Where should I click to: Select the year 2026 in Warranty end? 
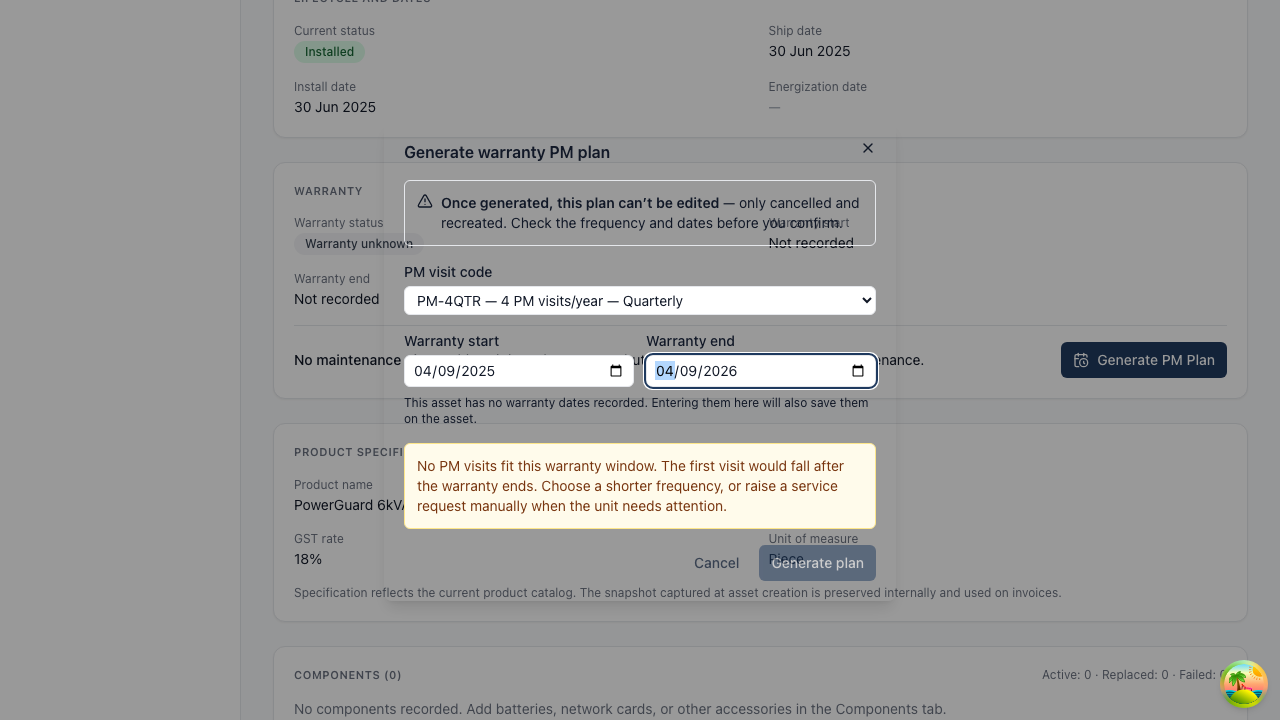tap(720, 371)
